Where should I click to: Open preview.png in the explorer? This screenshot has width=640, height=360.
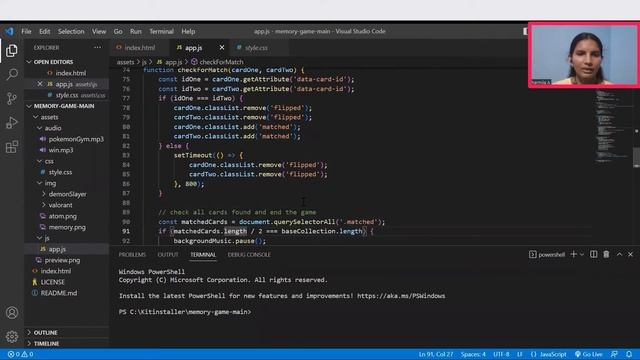tap(62, 260)
